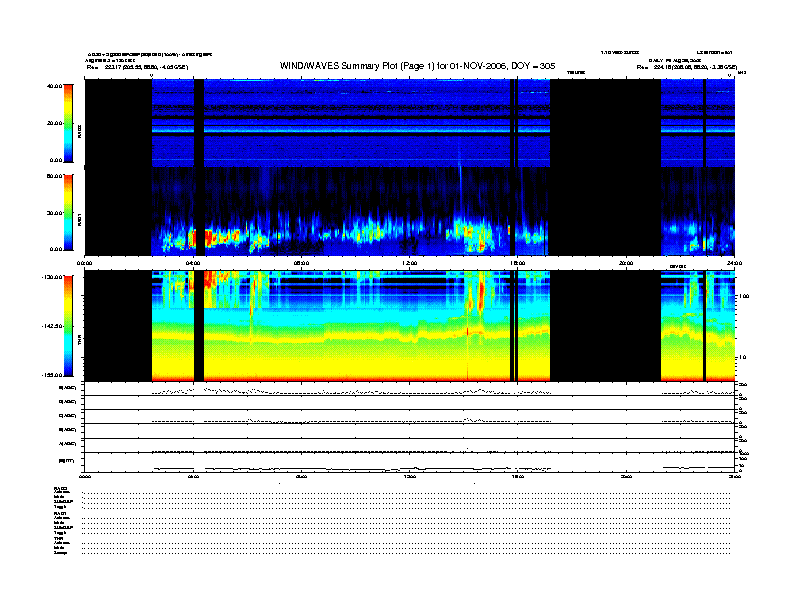Click the 20:00 tick label under RAD1 spectrogram
792x612 pixels.
click(x=626, y=263)
